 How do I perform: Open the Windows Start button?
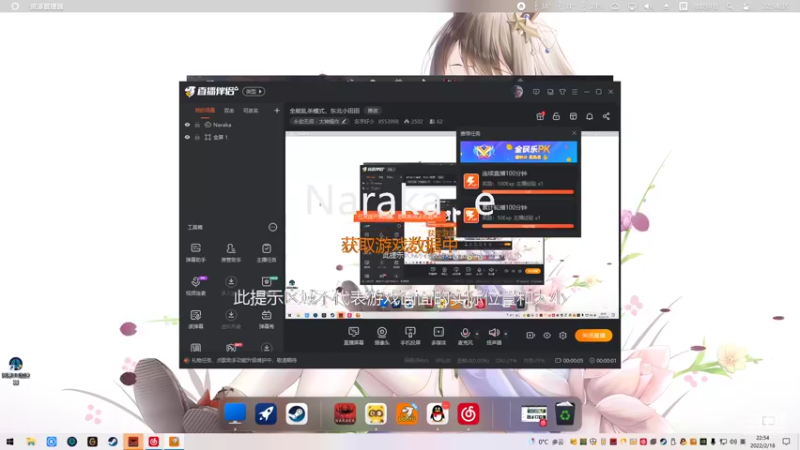[10, 442]
